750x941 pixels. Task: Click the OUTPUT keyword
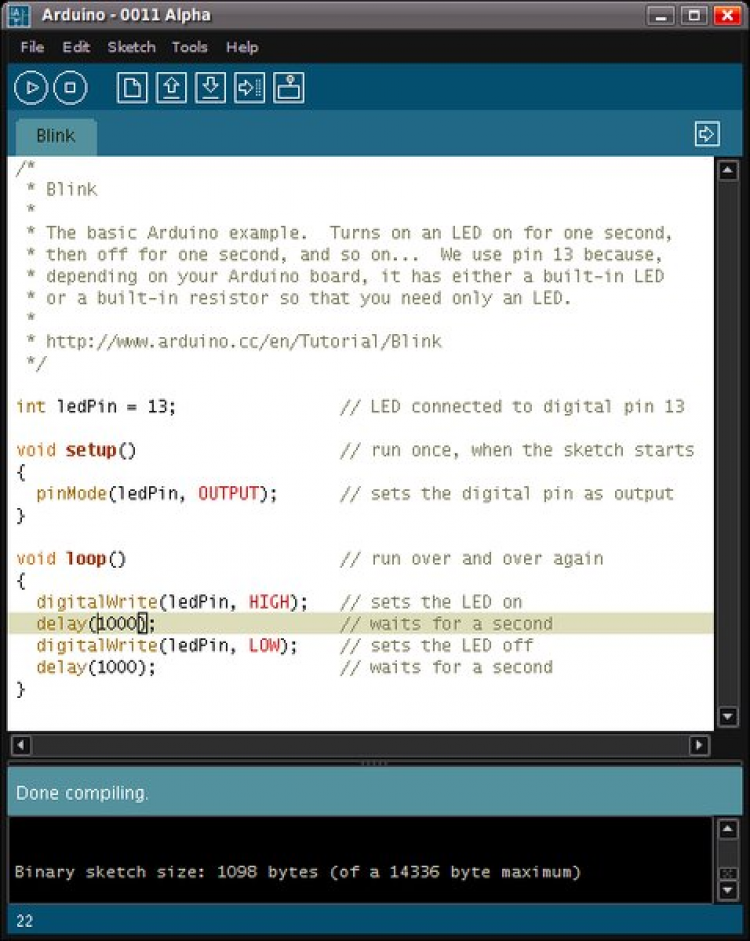click(228, 494)
